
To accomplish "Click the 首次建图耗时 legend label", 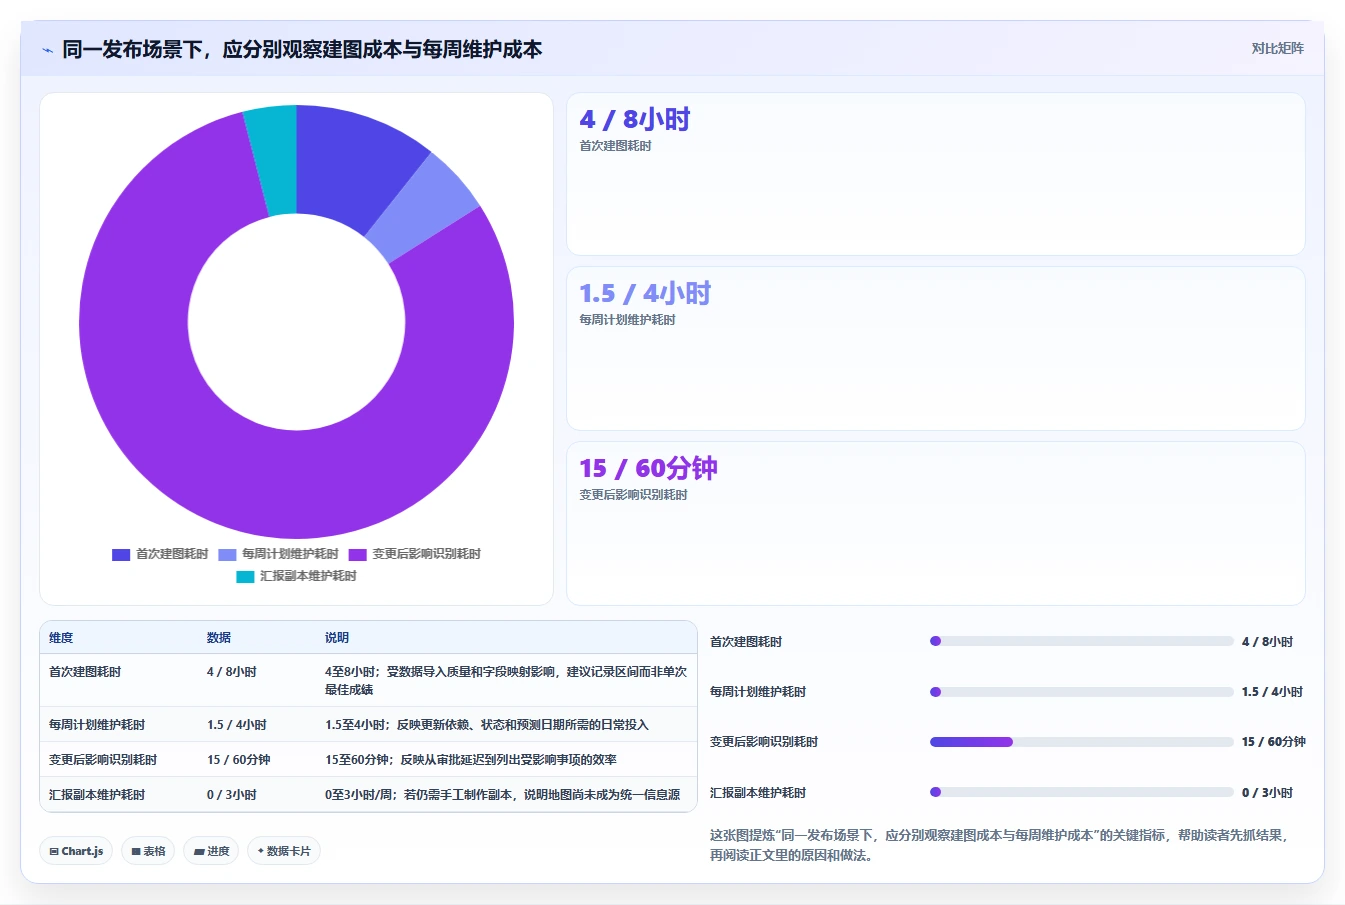I will (172, 554).
